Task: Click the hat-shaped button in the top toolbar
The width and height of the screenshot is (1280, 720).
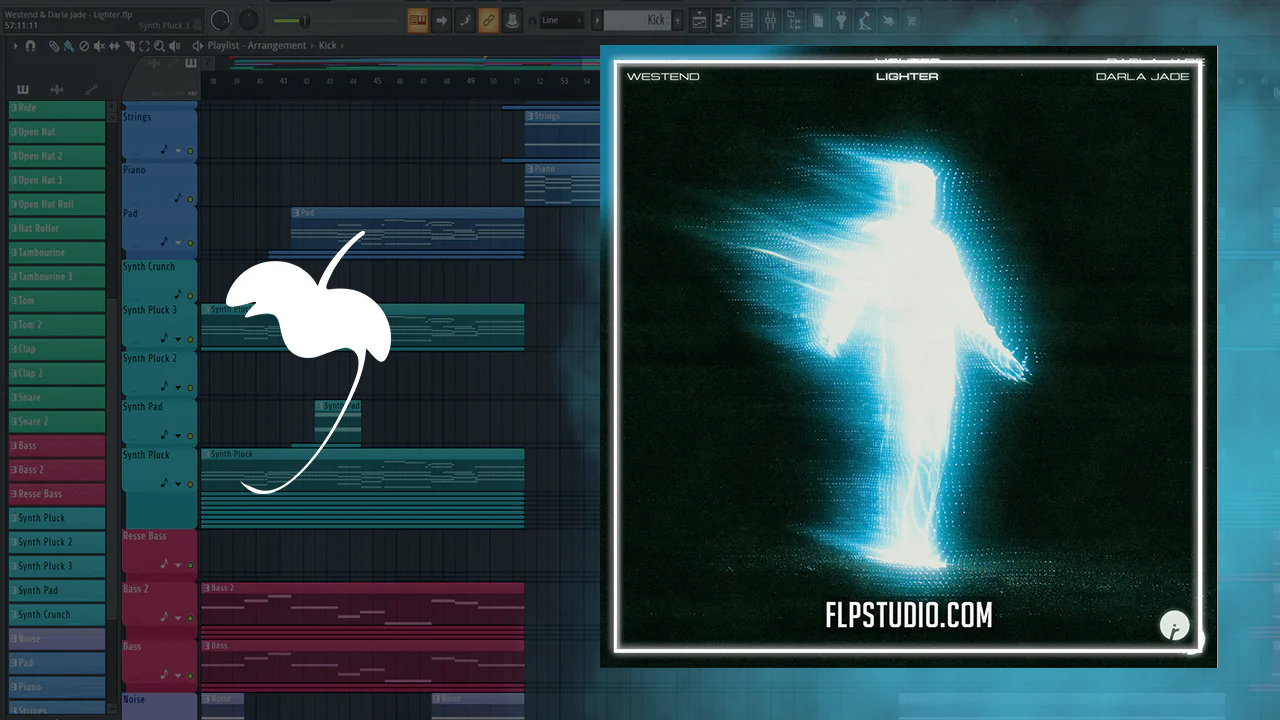Action: coord(512,20)
